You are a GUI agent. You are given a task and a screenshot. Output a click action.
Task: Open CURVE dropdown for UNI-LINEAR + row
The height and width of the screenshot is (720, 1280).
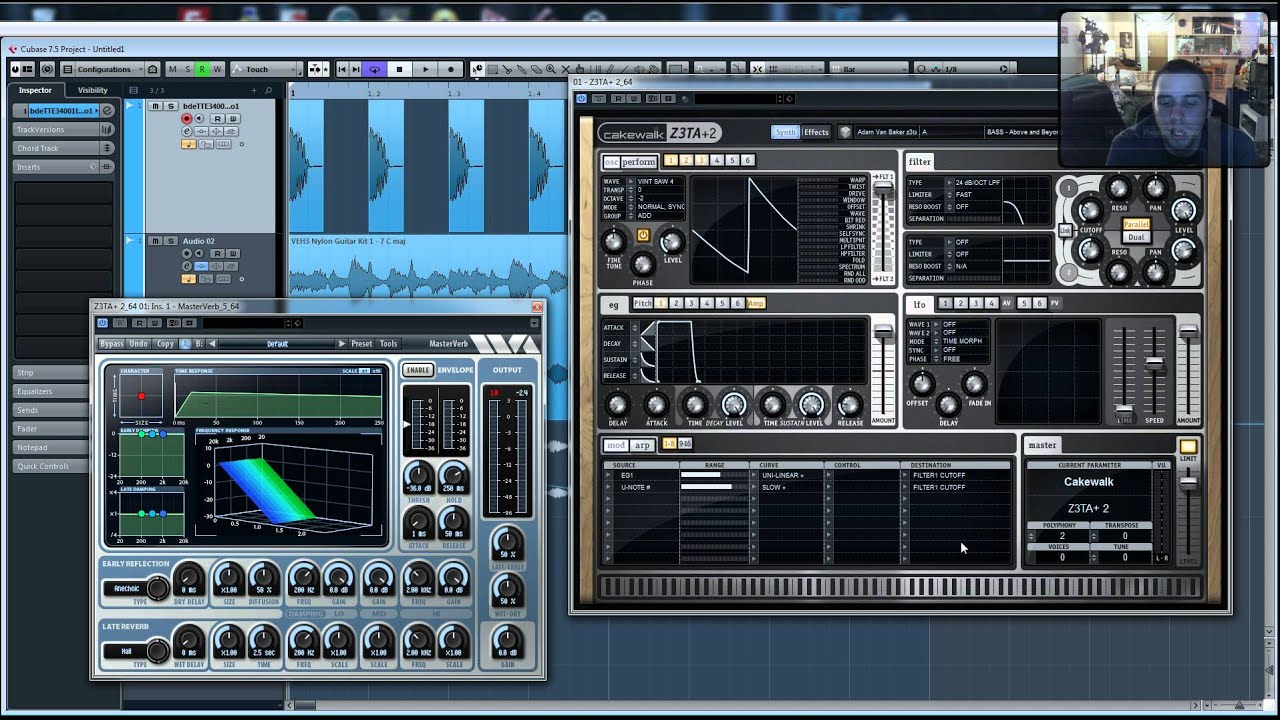point(755,476)
